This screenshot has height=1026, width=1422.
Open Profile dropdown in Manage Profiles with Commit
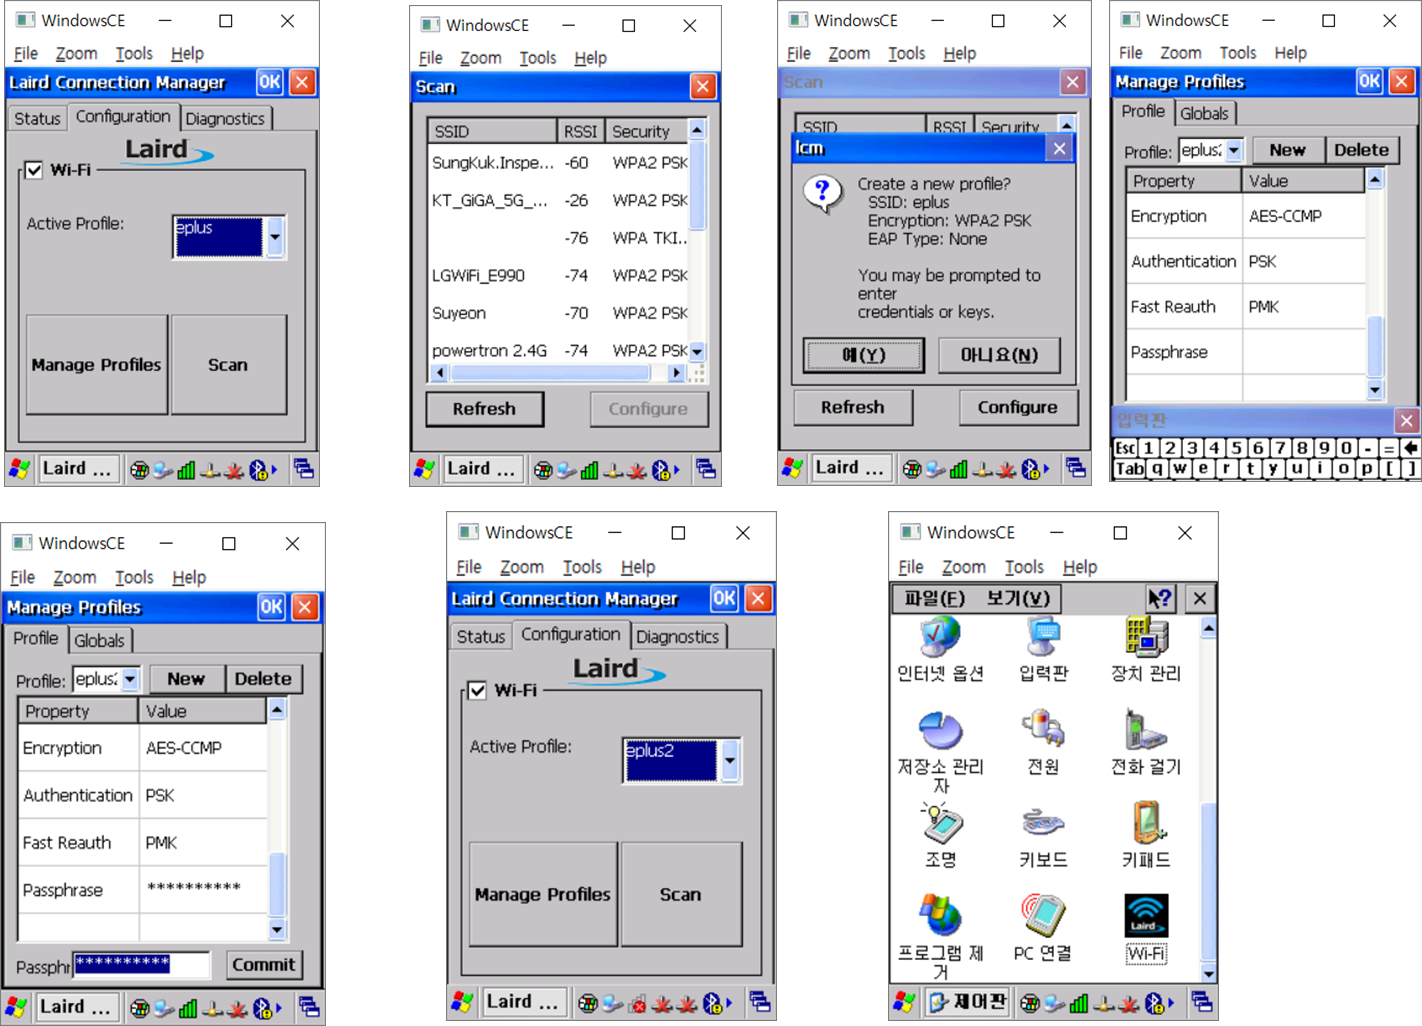coord(130,679)
